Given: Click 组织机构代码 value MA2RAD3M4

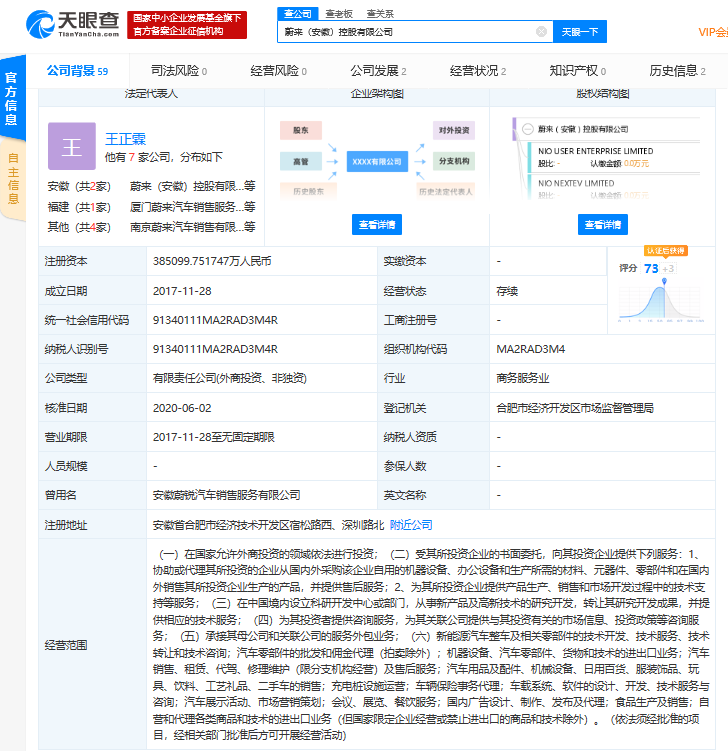Looking at the screenshot, I should point(530,349).
